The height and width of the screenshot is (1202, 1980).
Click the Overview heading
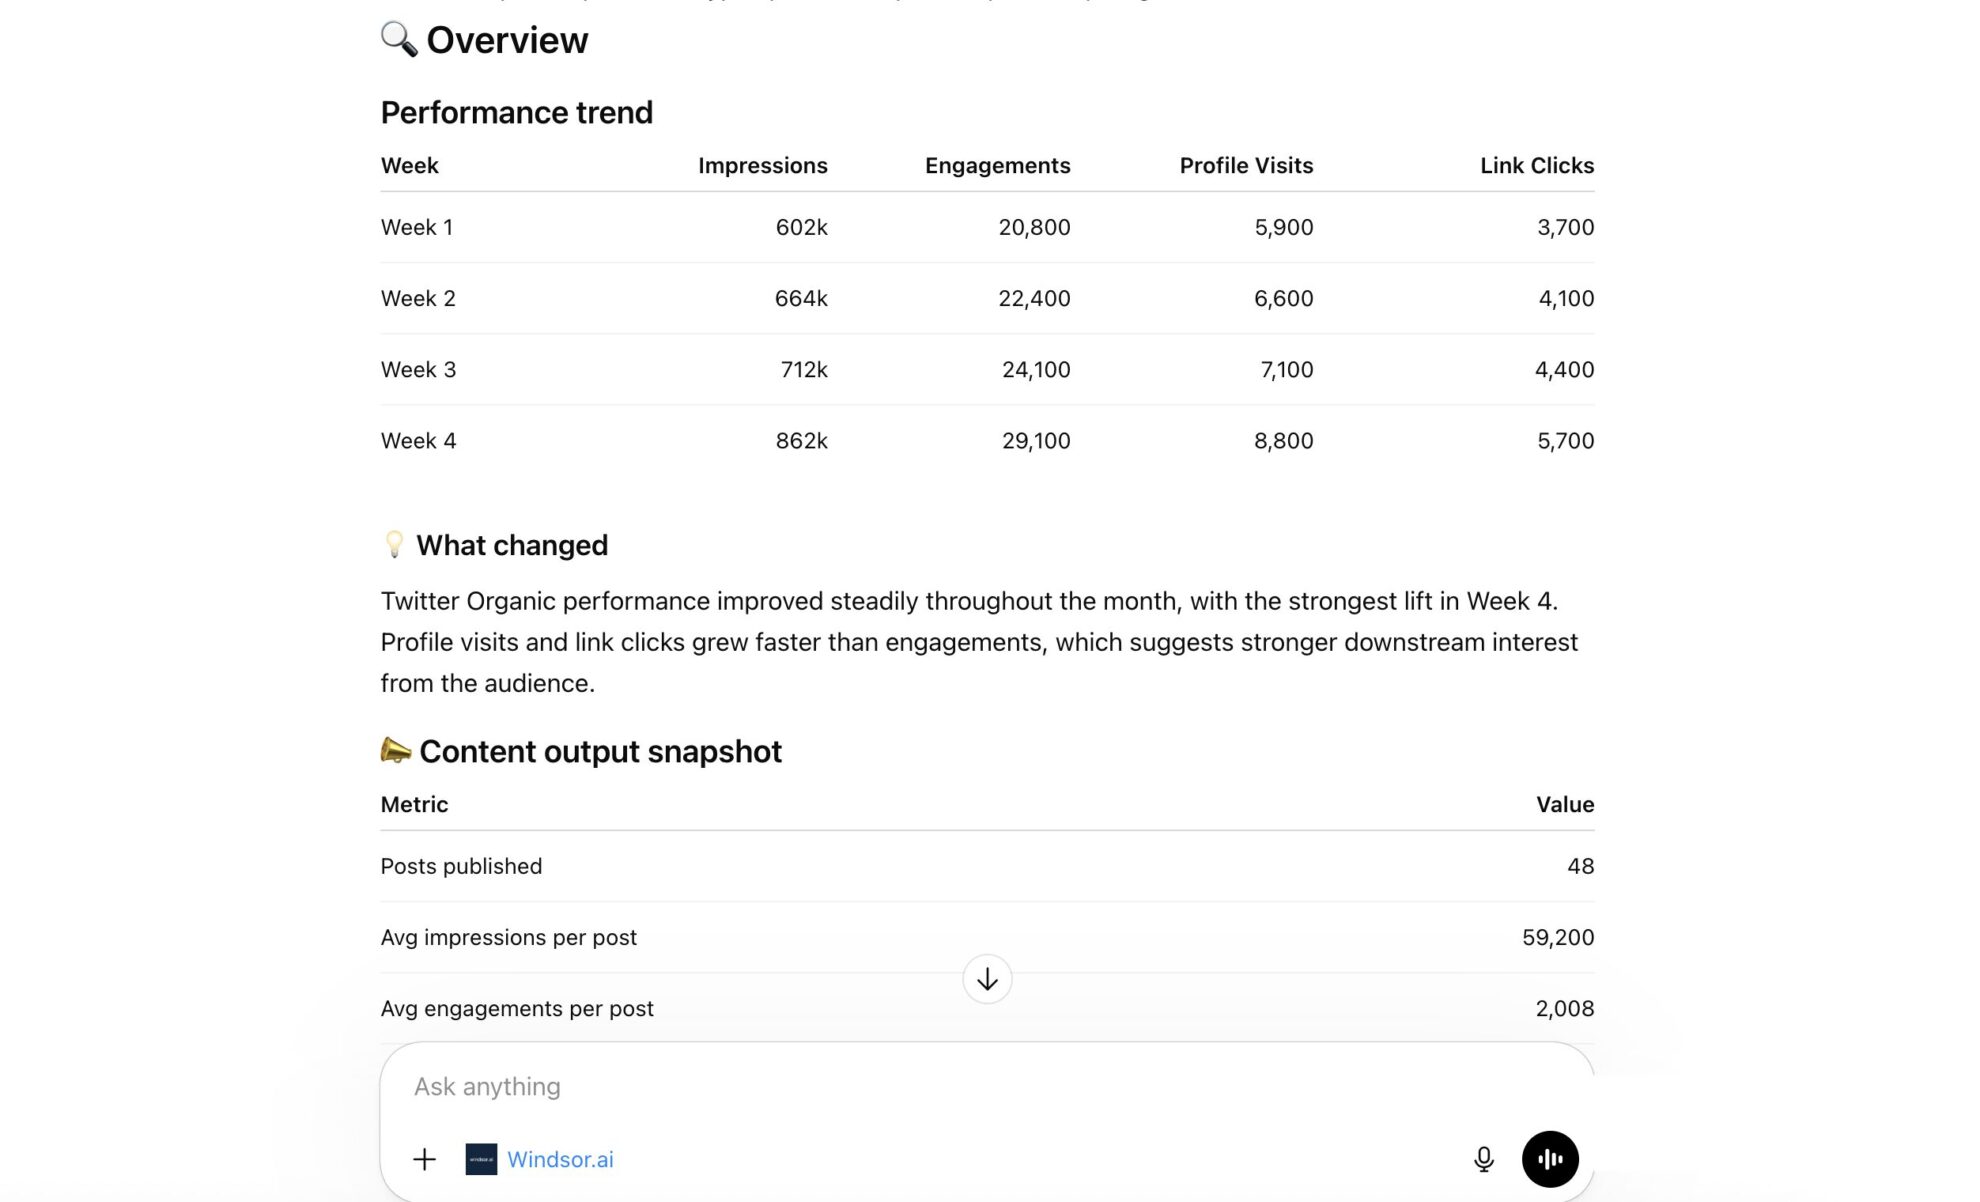(x=507, y=40)
